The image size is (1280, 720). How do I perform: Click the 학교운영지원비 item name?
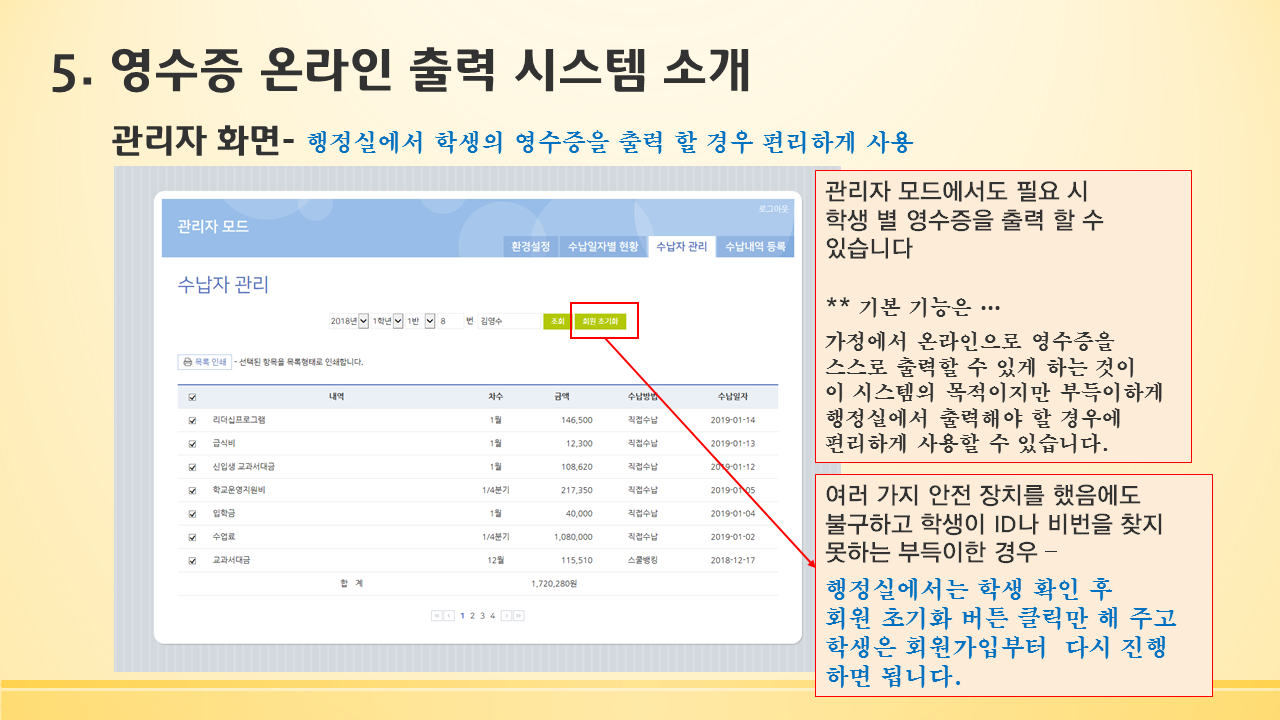click(239, 490)
